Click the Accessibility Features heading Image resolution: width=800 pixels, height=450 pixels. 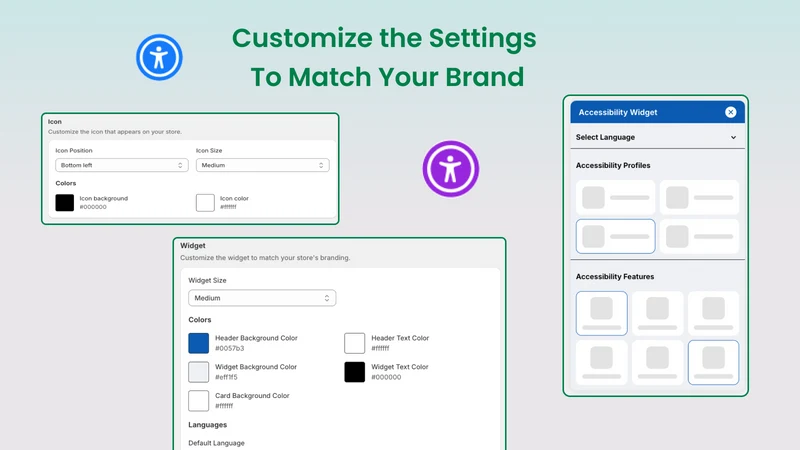[615, 277]
